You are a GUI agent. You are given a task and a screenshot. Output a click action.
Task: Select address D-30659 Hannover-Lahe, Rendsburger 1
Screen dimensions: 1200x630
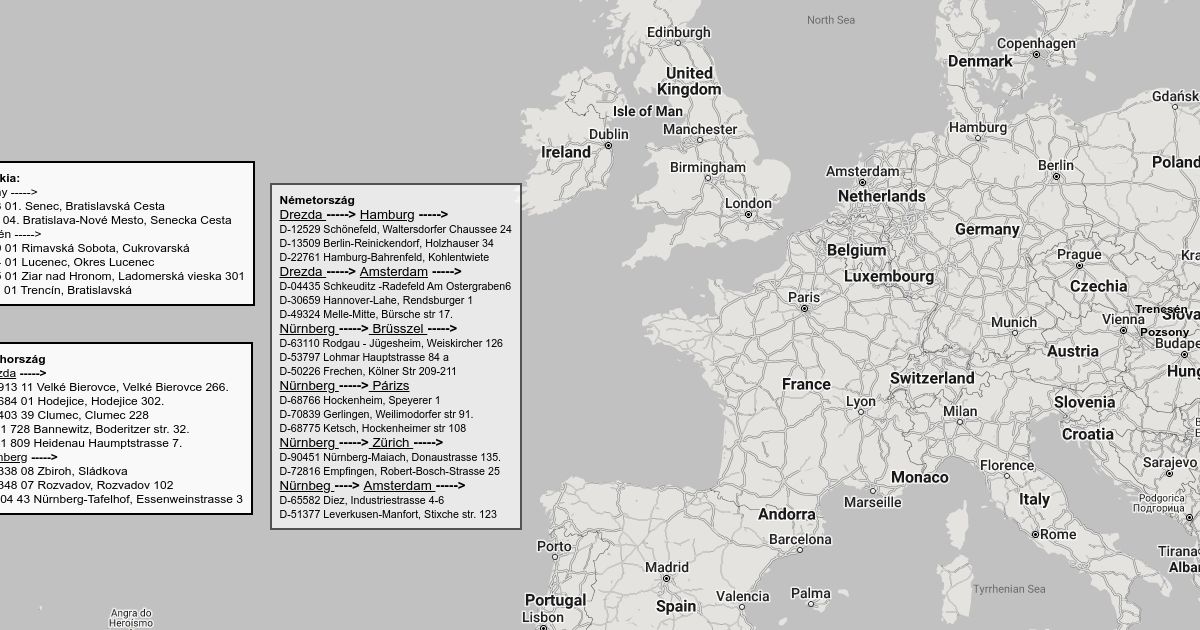tap(376, 300)
